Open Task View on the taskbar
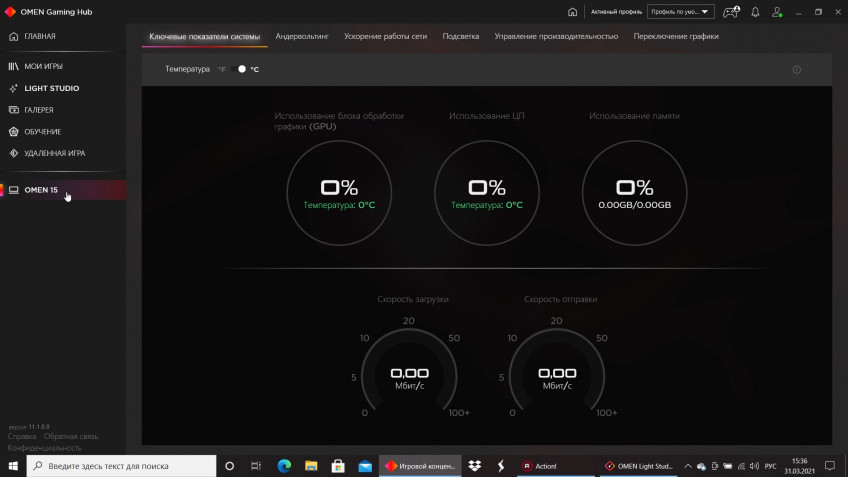This screenshot has height=477, width=848. 256,466
